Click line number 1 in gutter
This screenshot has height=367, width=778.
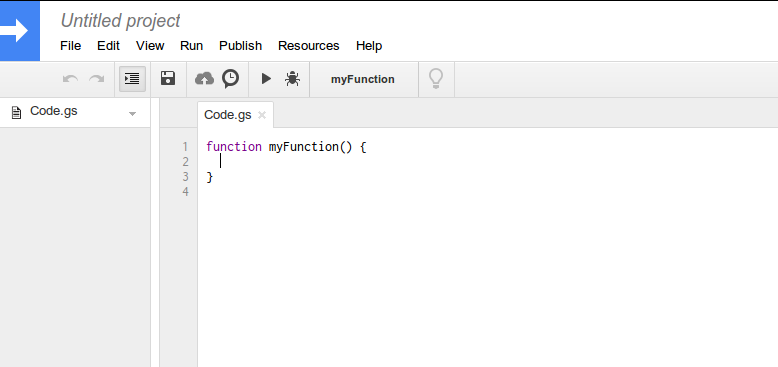186,147
